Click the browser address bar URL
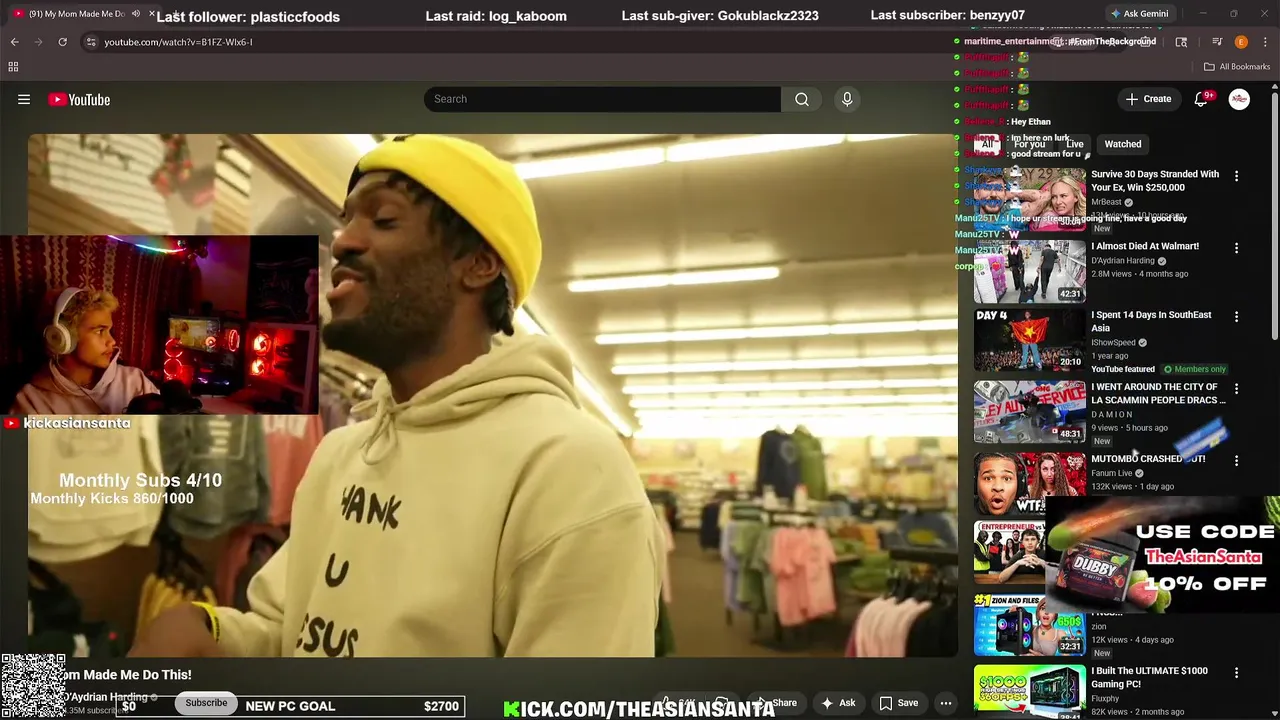The height and width of the screenshot is (720, 1280). tap(178, 42)
